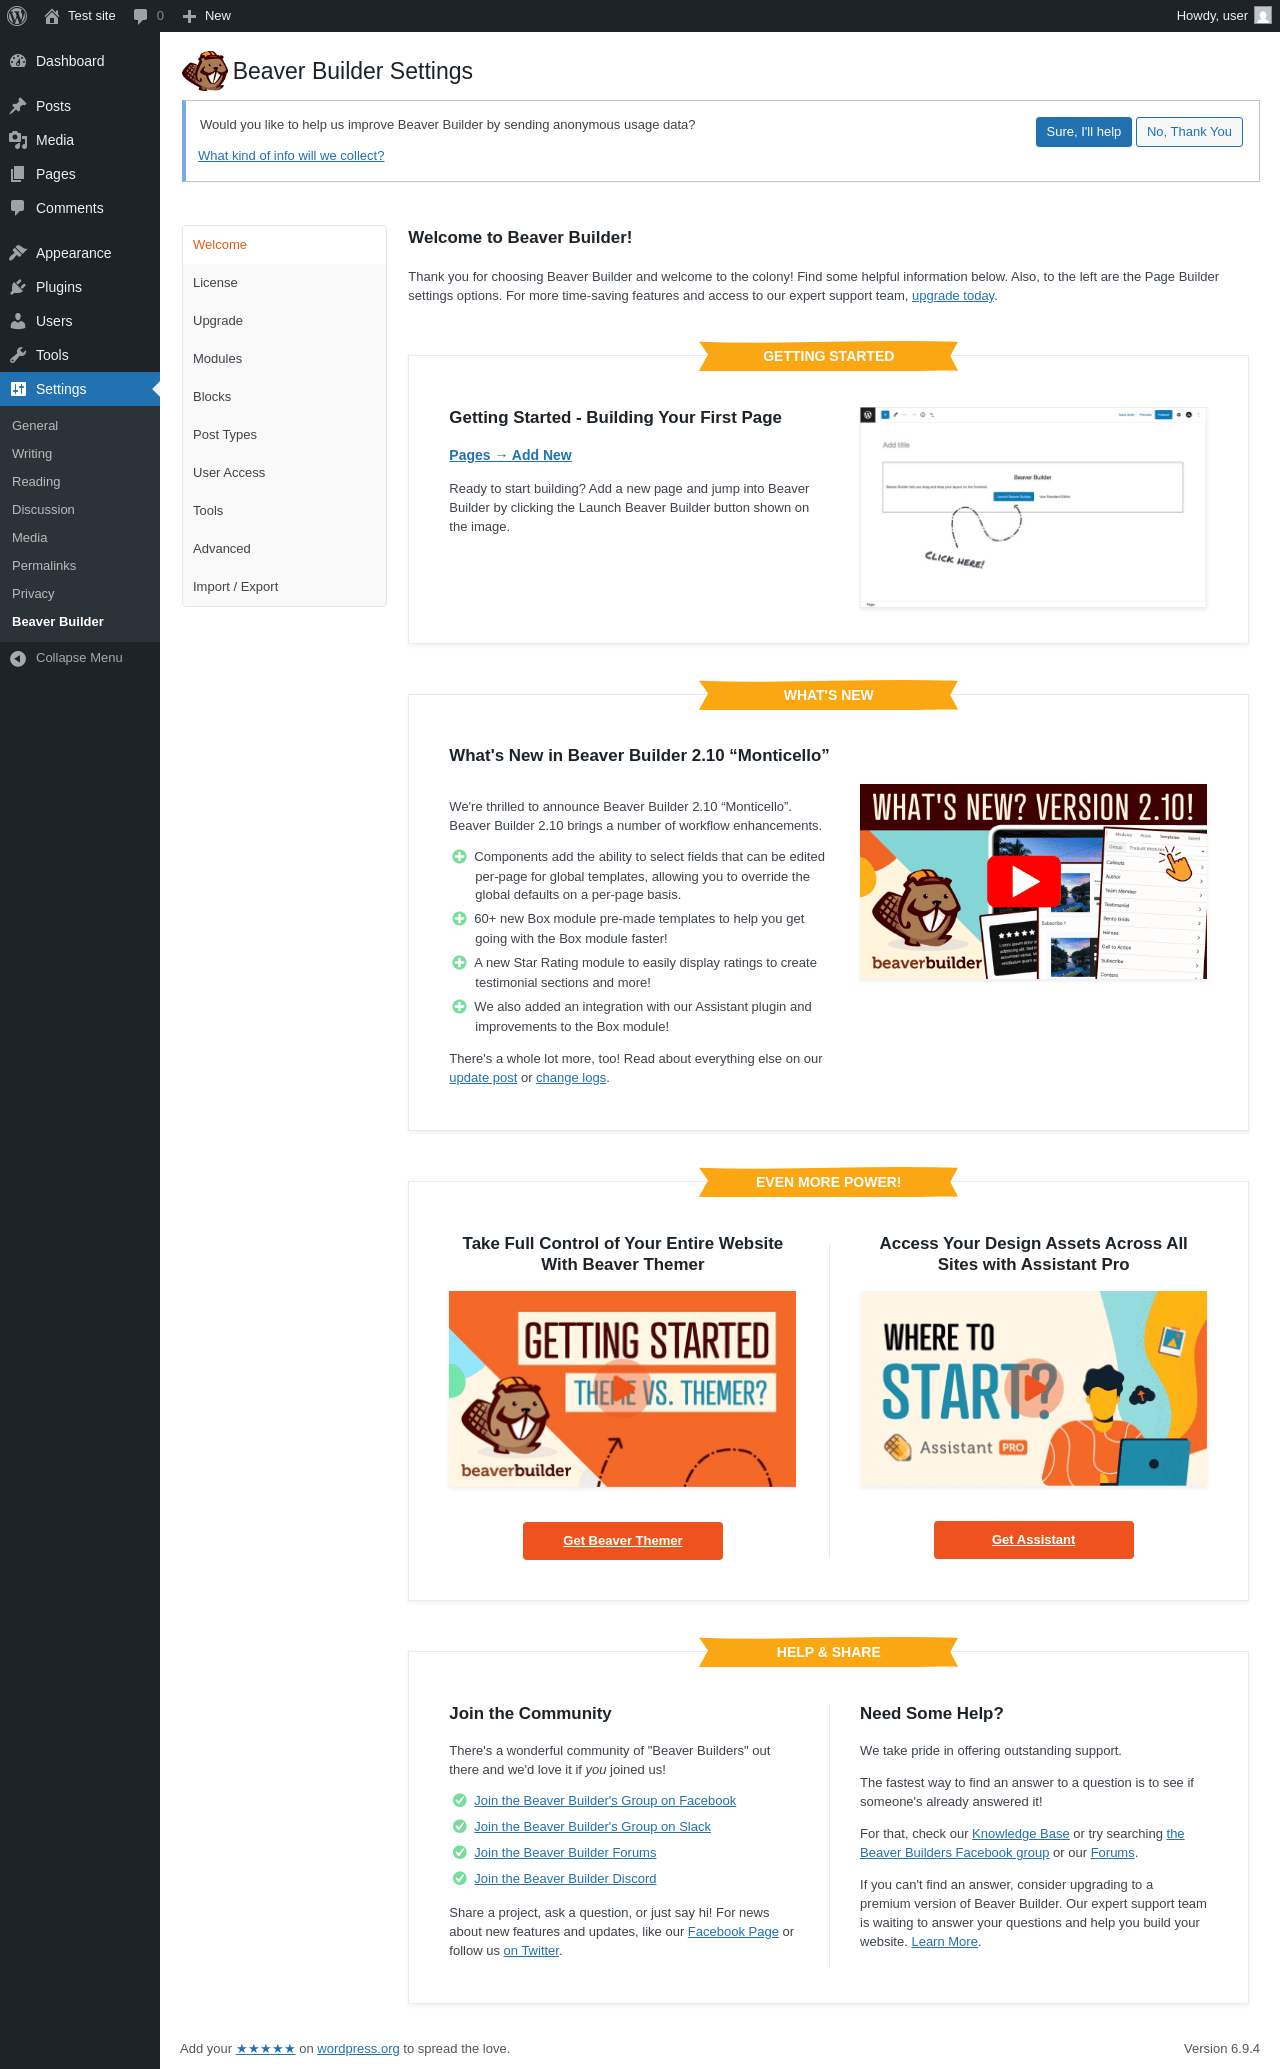Click the Tools wrench icon

tap(18, 355)
